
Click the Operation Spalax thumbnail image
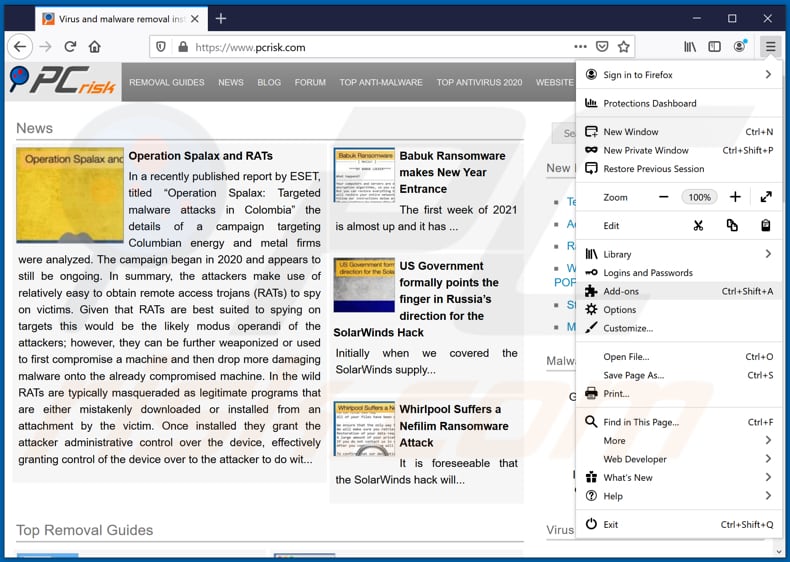70,195
